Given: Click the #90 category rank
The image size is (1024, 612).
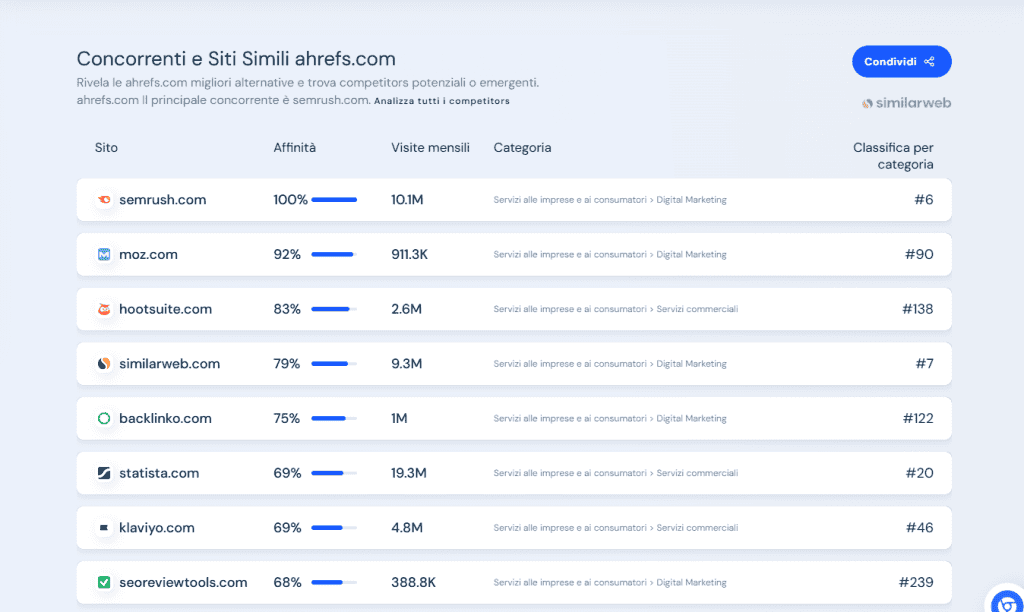Looking at the screenshot, I should (x=919, y=255).
